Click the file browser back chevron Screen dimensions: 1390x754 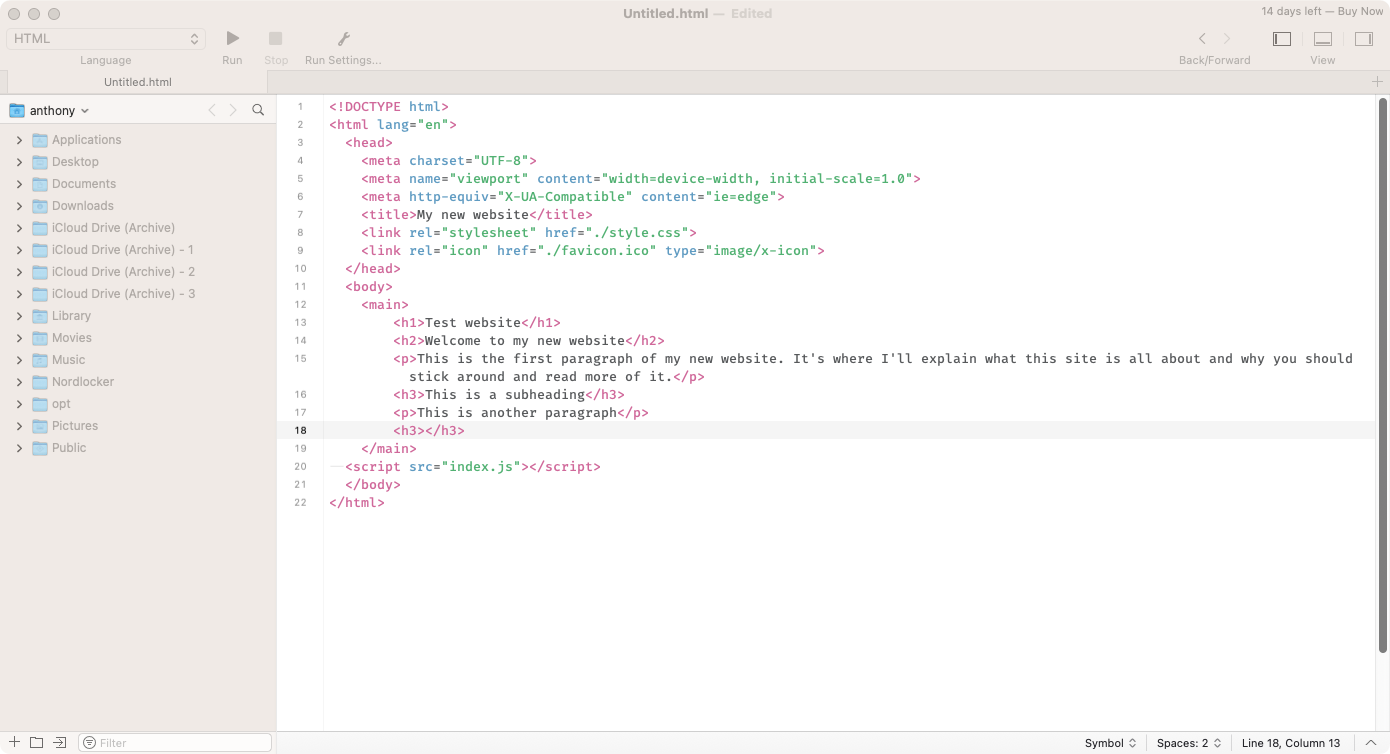(212, 110)
